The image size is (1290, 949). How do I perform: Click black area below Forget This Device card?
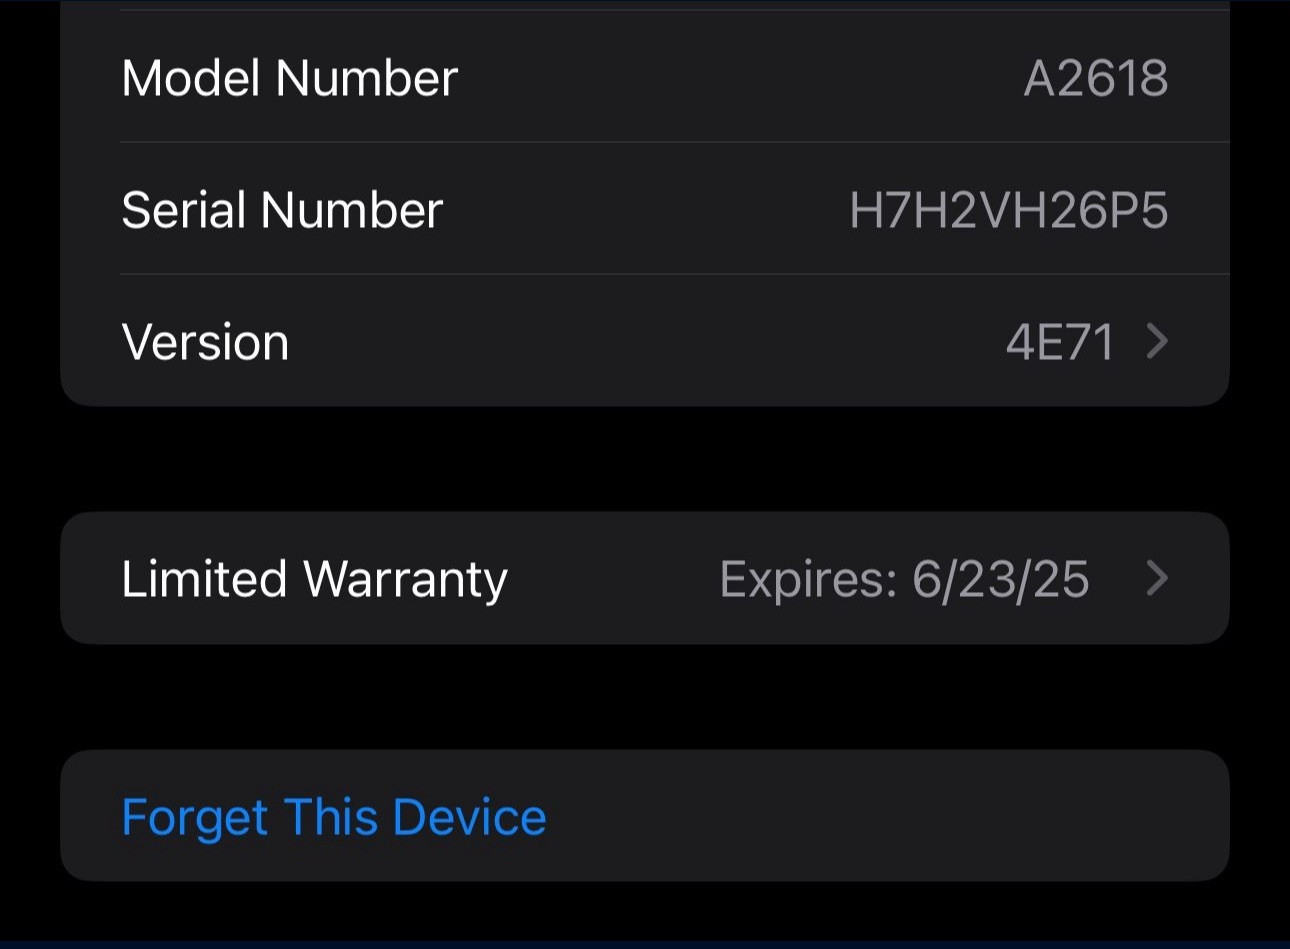tap(645, 912)
